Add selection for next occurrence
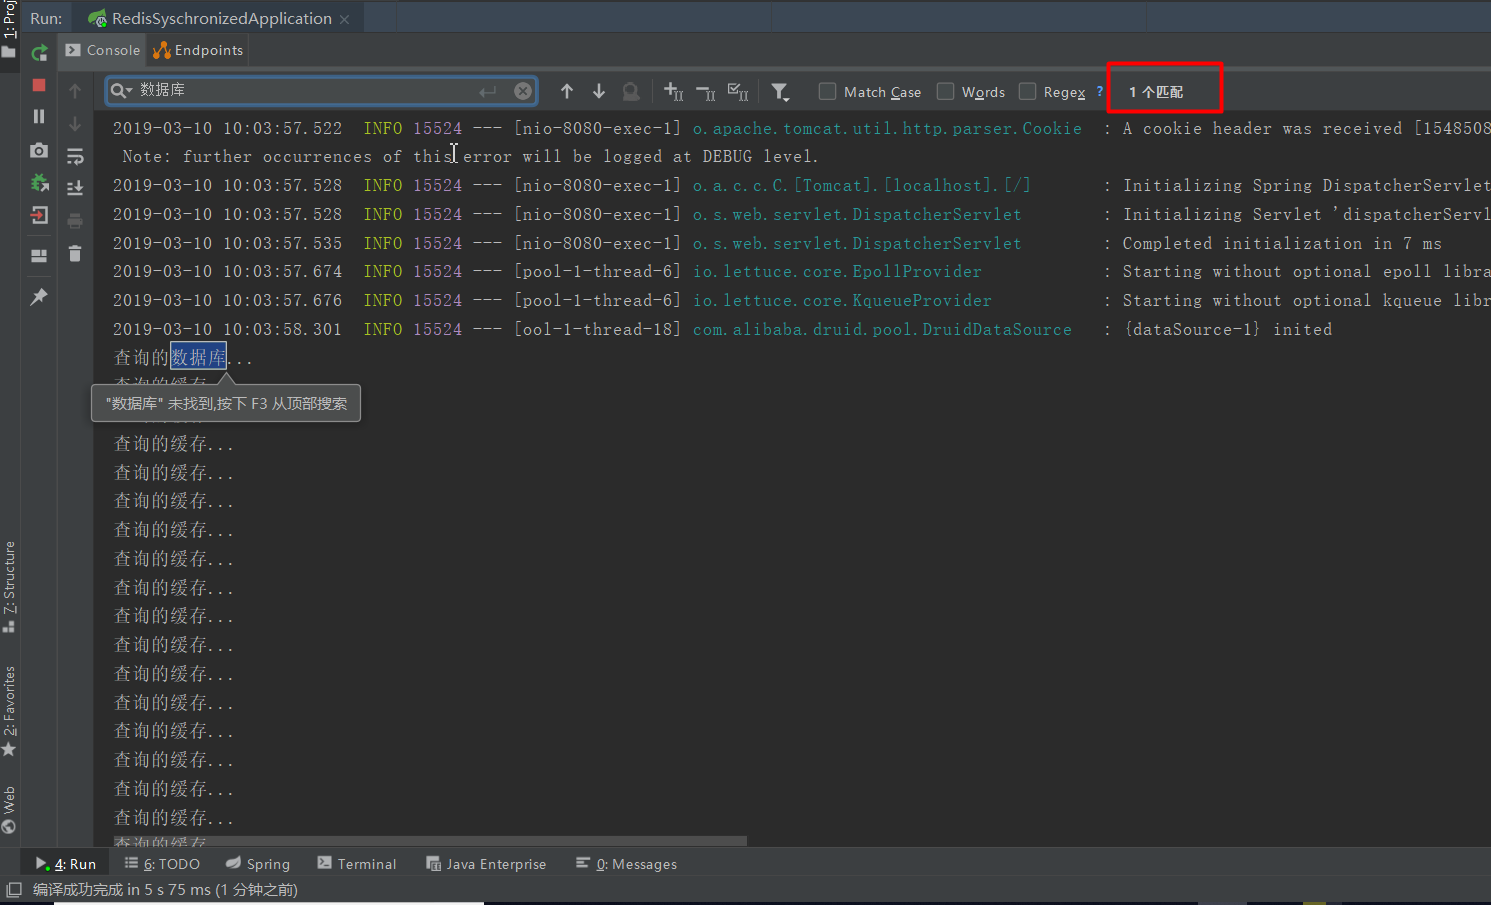Image resolution: width=1491 pixels, height=905 pixels. (674, 92)
